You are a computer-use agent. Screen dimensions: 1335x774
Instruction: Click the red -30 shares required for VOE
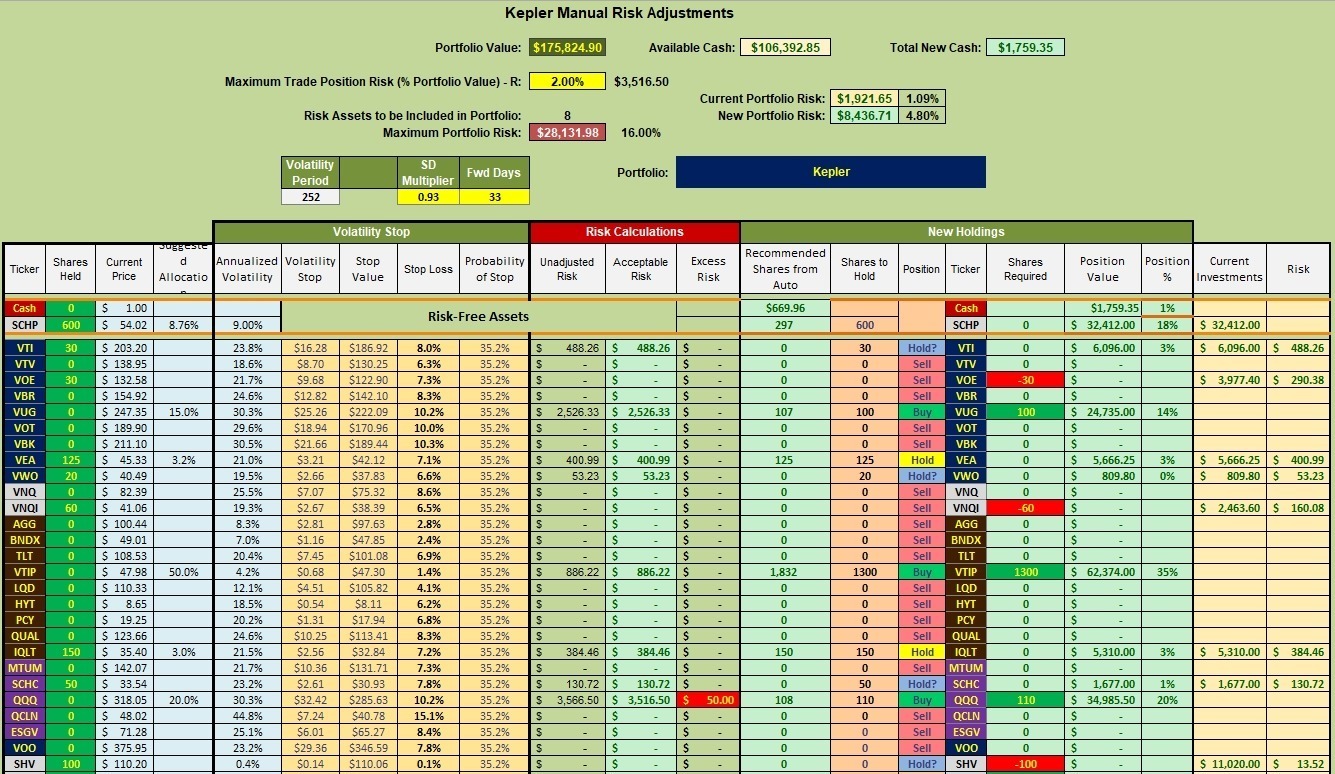(1025, 380)
